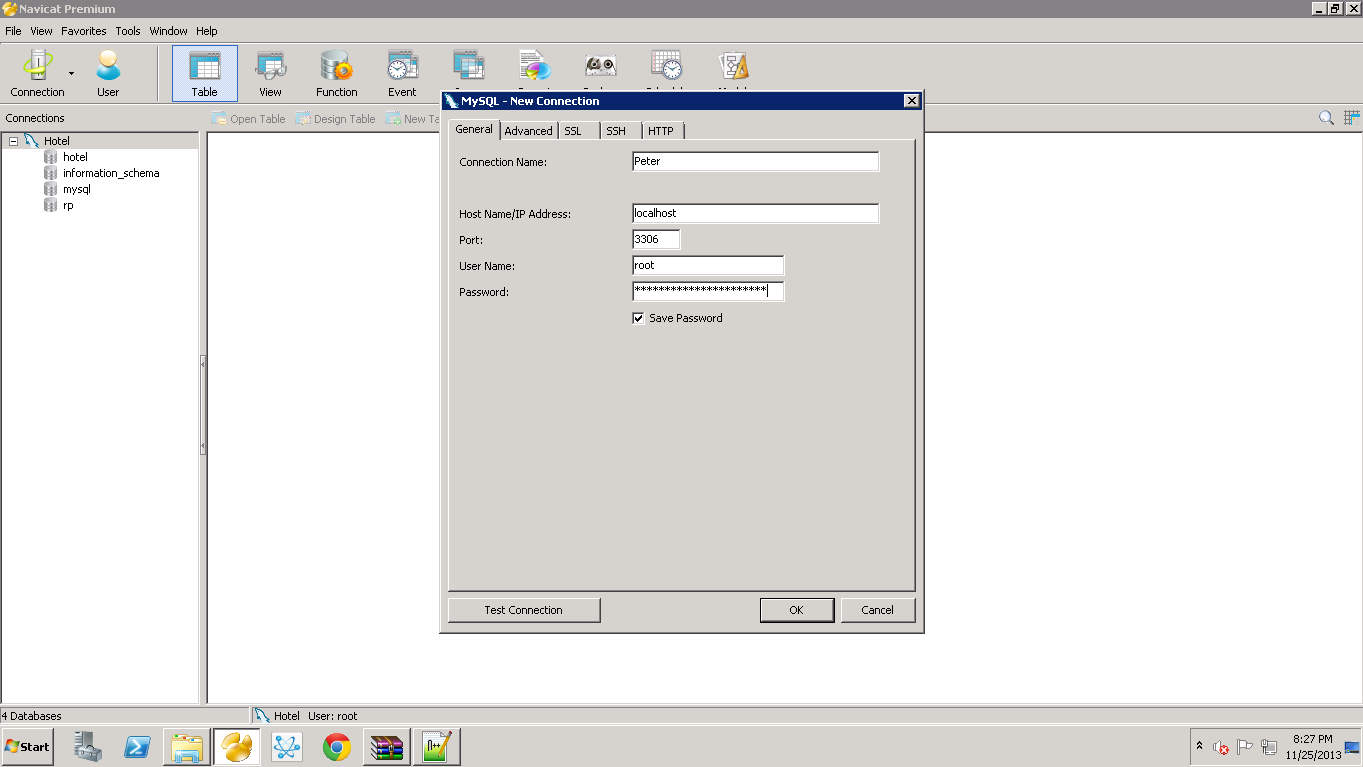
Task: Select the information_schema database
Action: click(110, 173)
